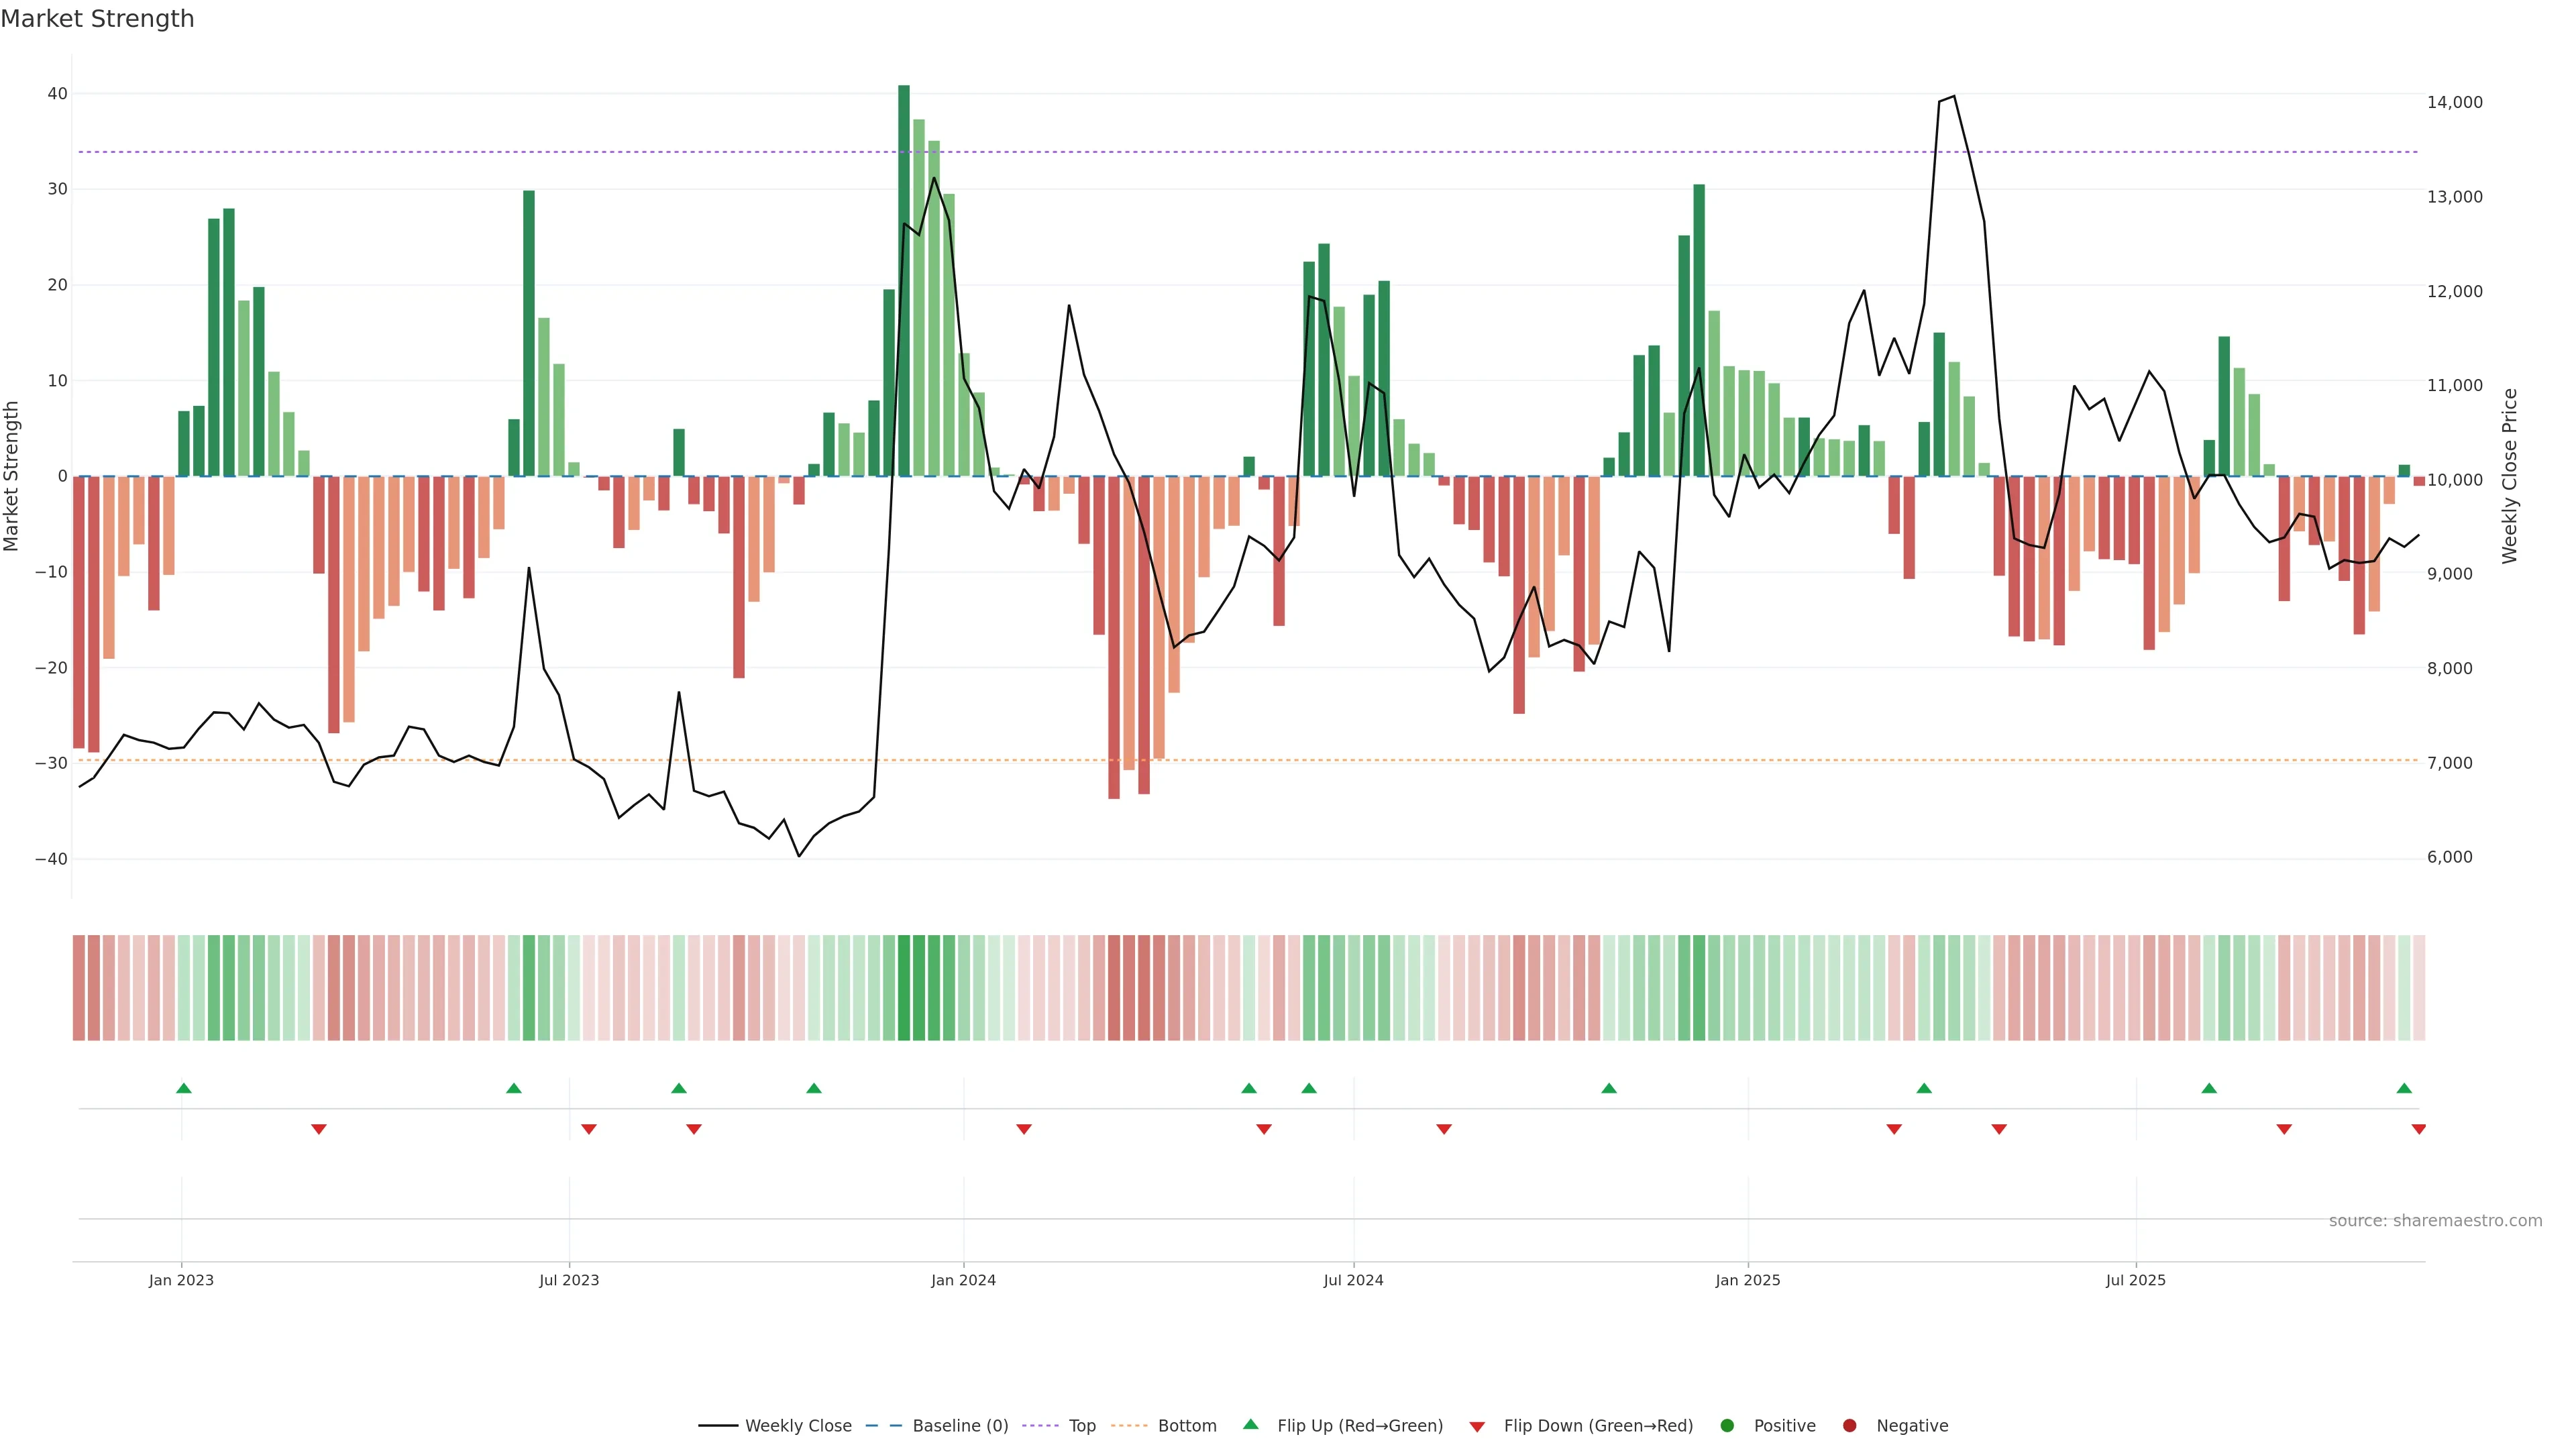This screenshot has height=1449, width=2576.
Task: Click the Negative red circle legend icon
Action: pos(1849,1426)
